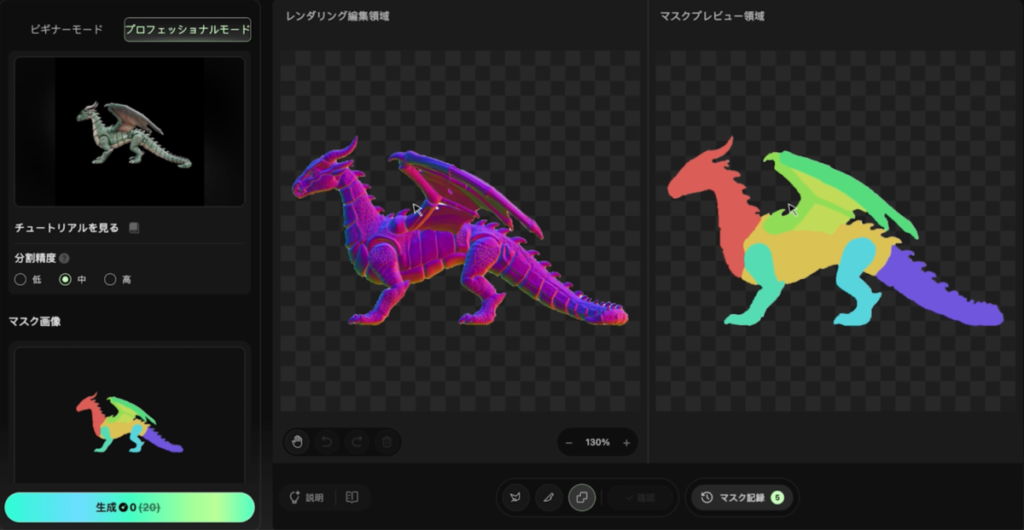1024x530 pixels.
Task: Click the trash delete icon
Action: pos(386,441)
